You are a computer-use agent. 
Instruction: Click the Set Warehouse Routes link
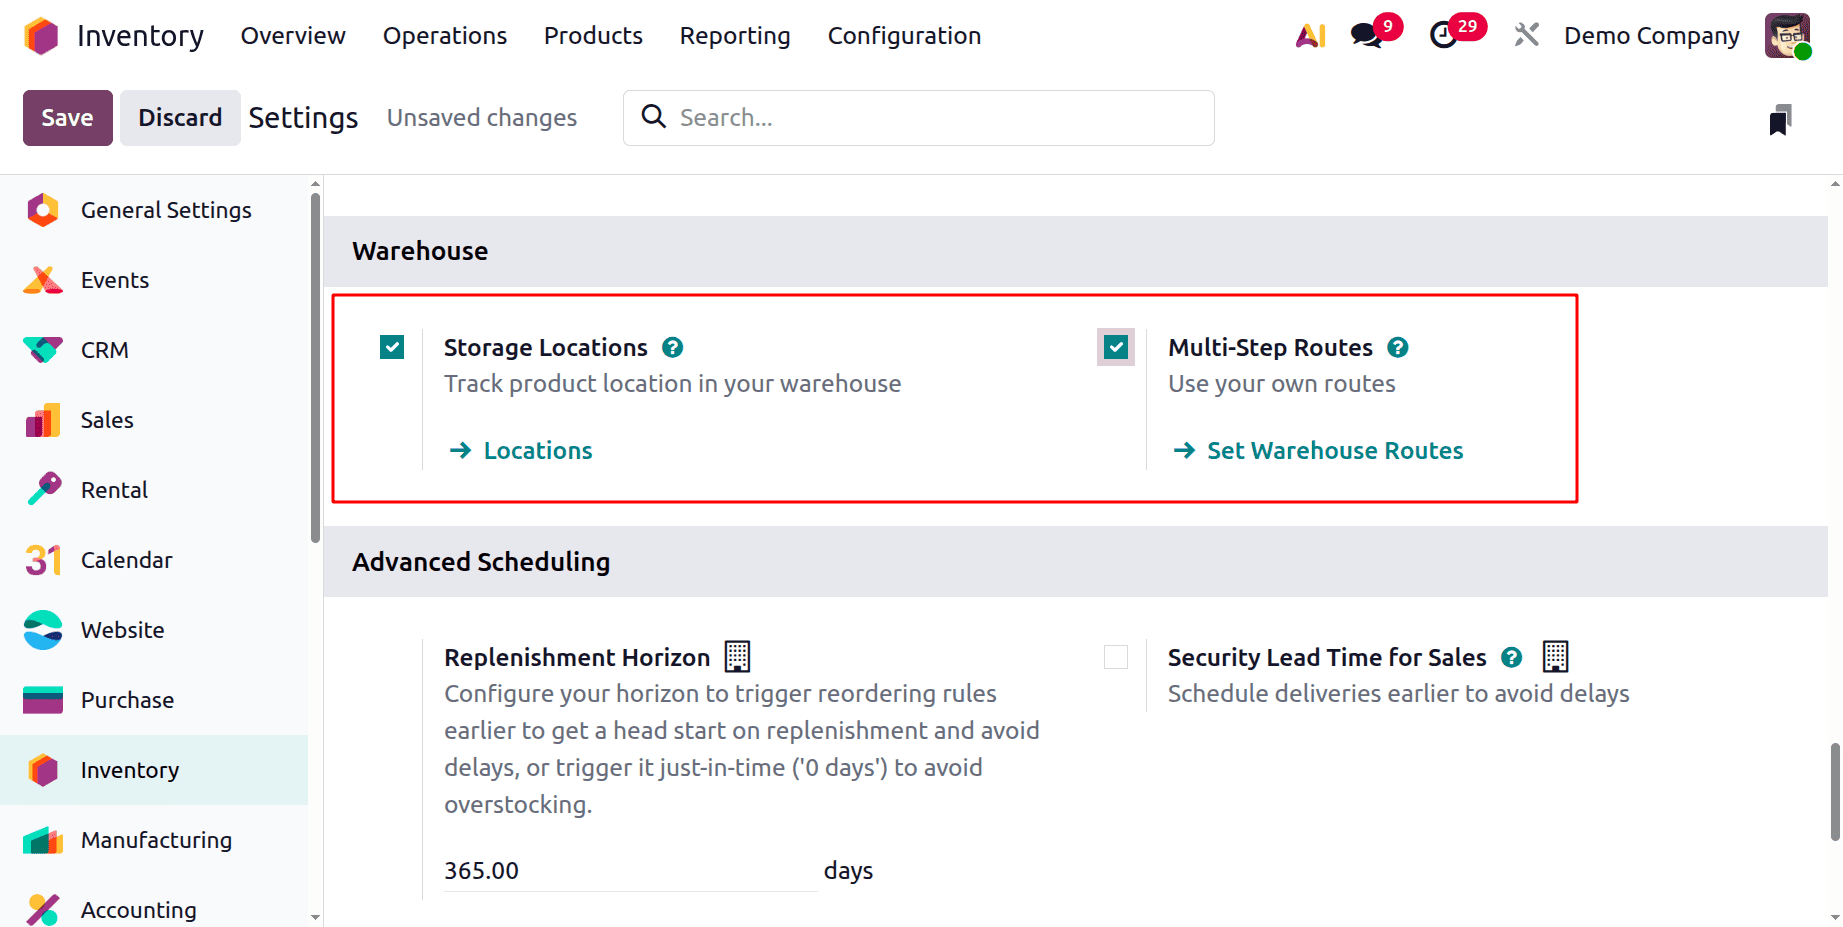[x=1334, y=450]
